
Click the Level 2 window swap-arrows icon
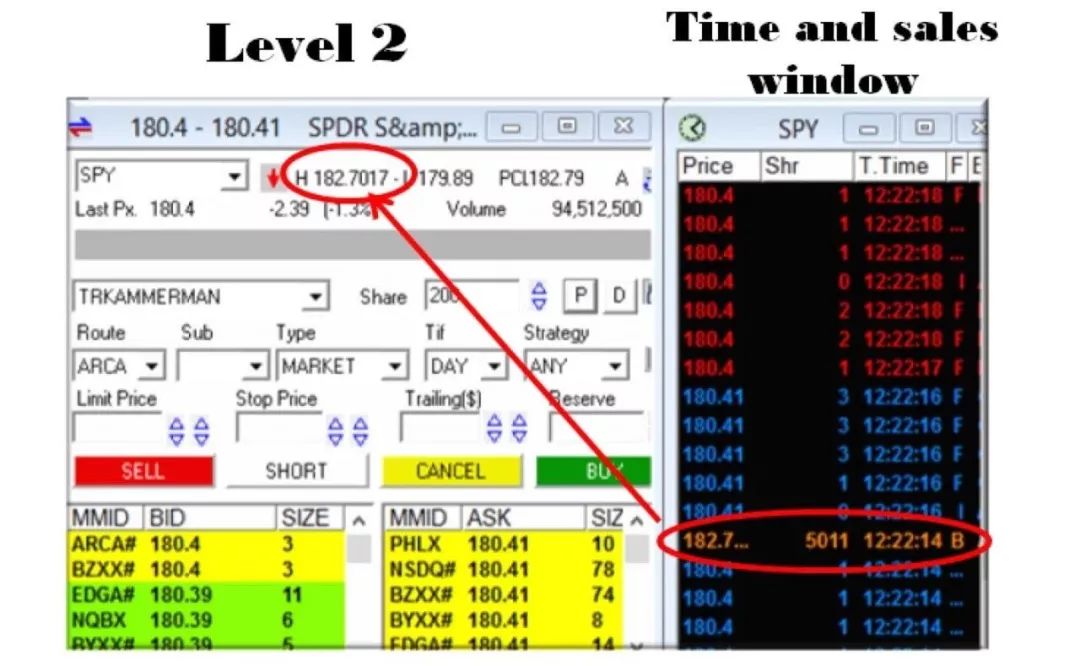pyautogui.click(x=81, y=127)
